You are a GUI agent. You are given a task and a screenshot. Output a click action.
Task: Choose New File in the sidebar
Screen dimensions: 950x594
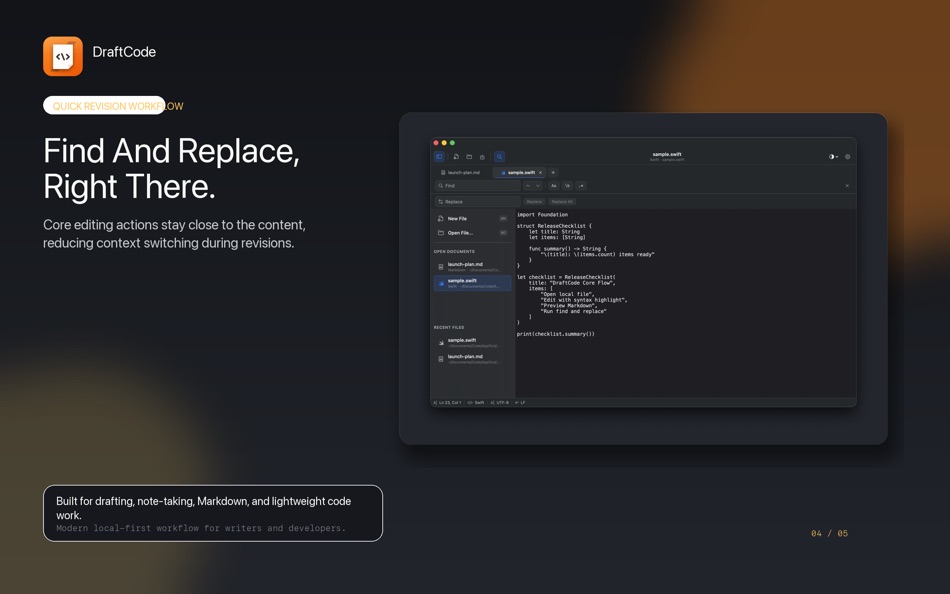coord(472,218)
